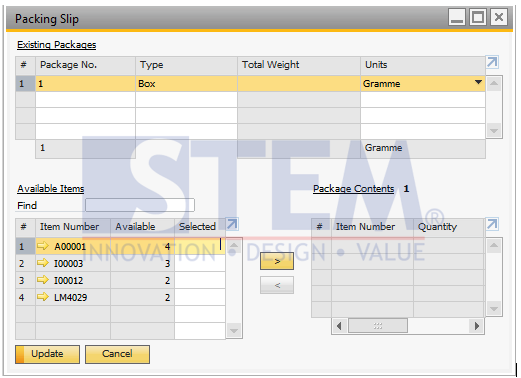
Task: Click the Type column header
Action: 186,65
